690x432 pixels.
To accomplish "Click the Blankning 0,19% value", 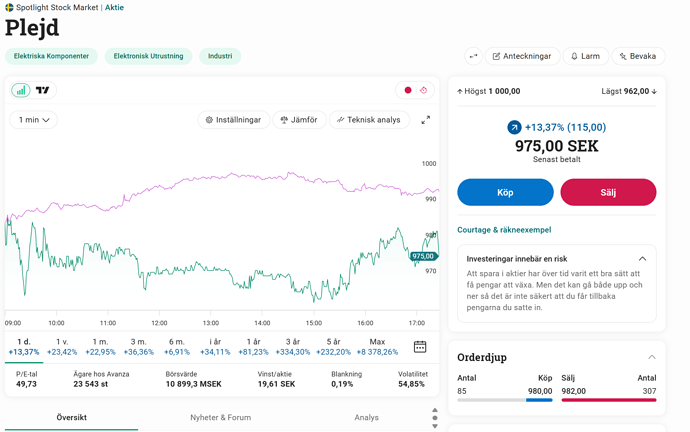I will (342, 384).
